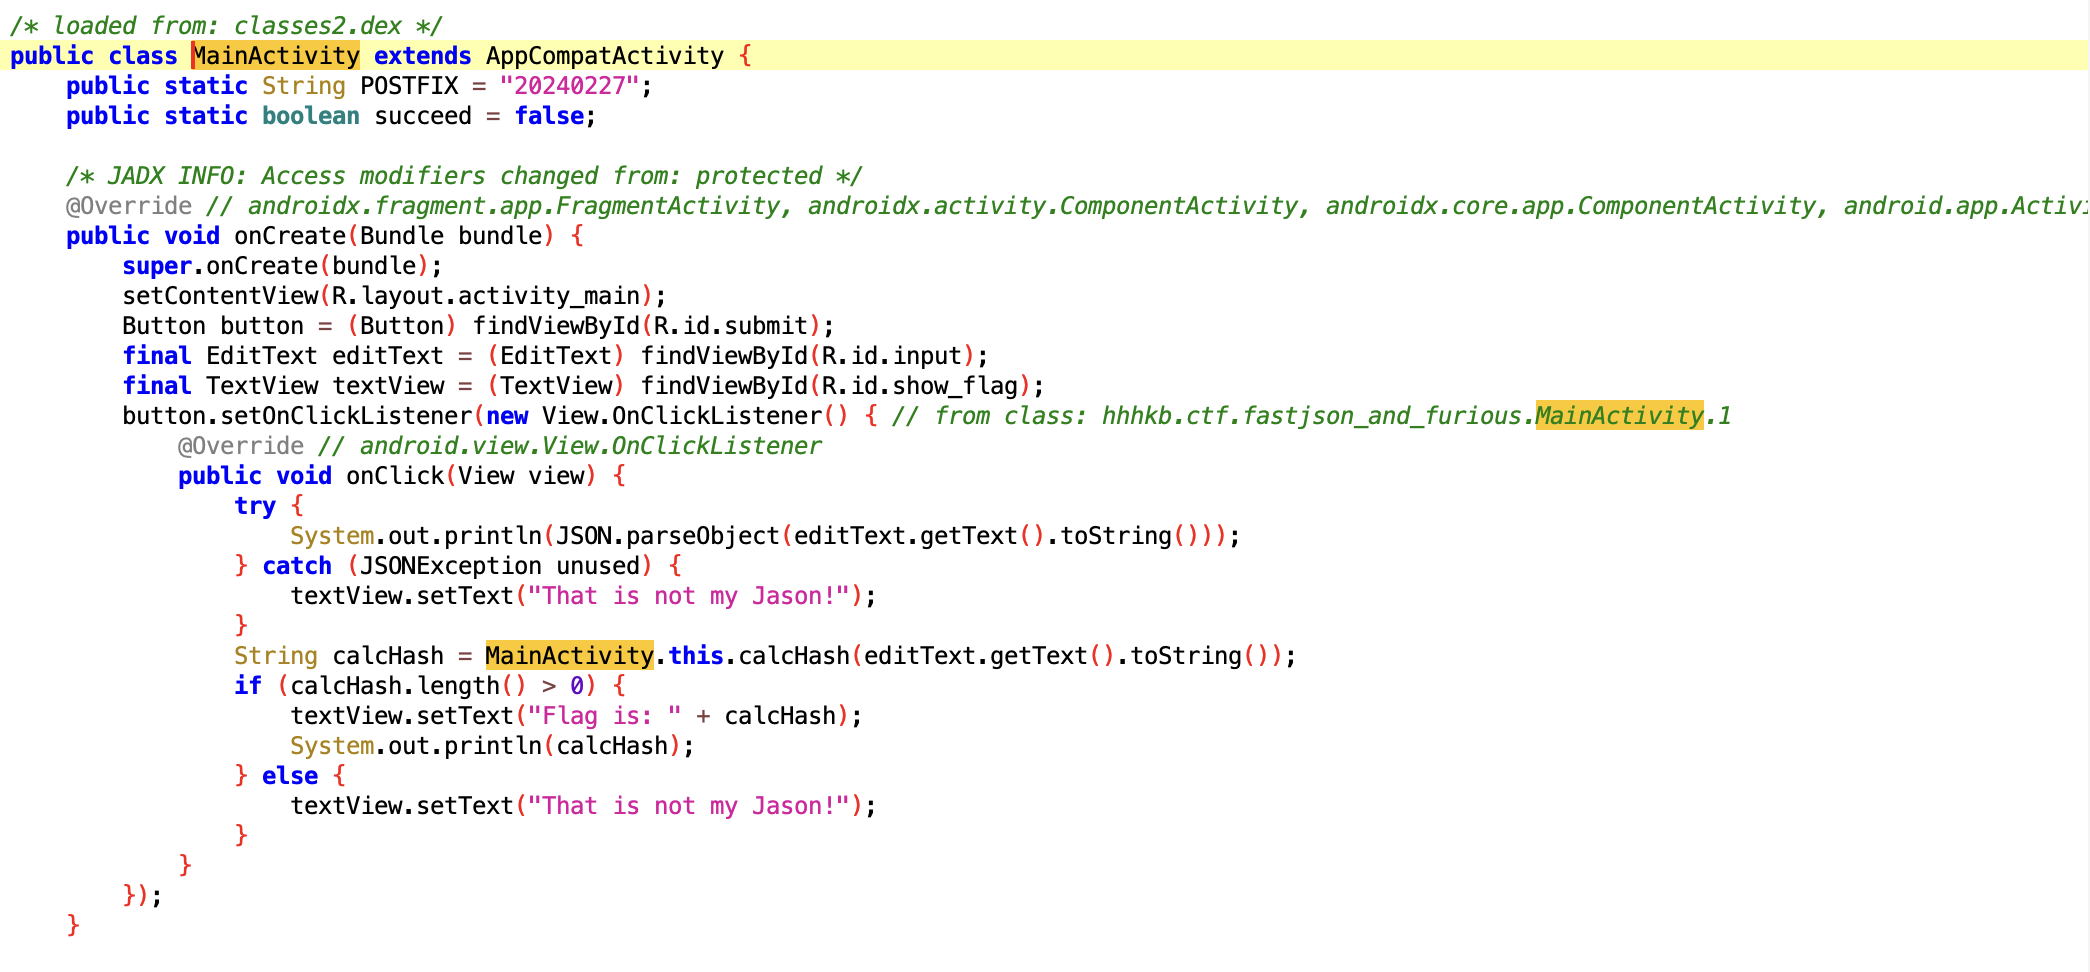
Task: Click the "extends" keyword
Action: point(422,56)
